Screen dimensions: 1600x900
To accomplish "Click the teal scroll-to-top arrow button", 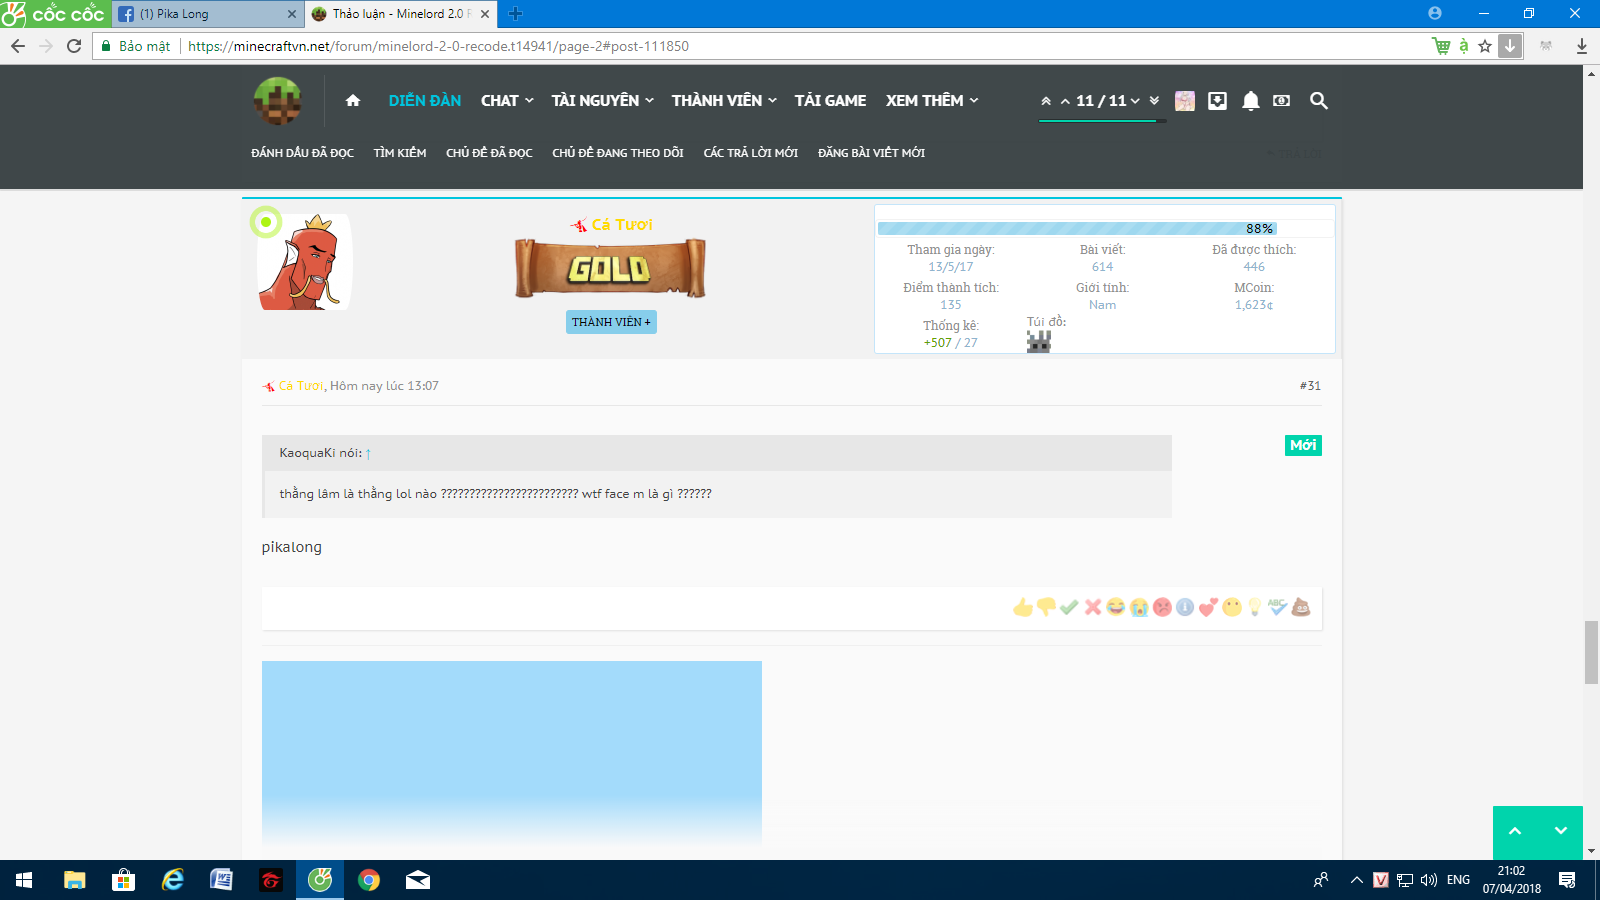I will 1515,832.
